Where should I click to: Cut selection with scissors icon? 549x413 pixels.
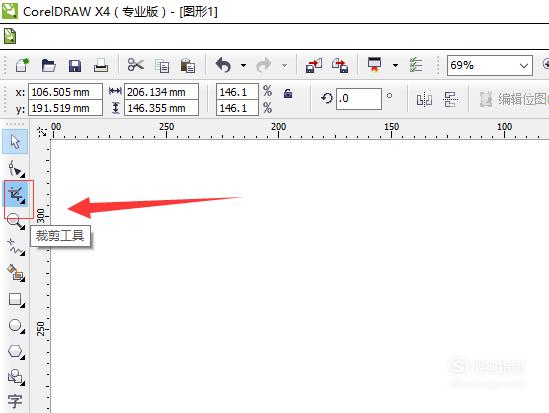click(x=135, y=65)
